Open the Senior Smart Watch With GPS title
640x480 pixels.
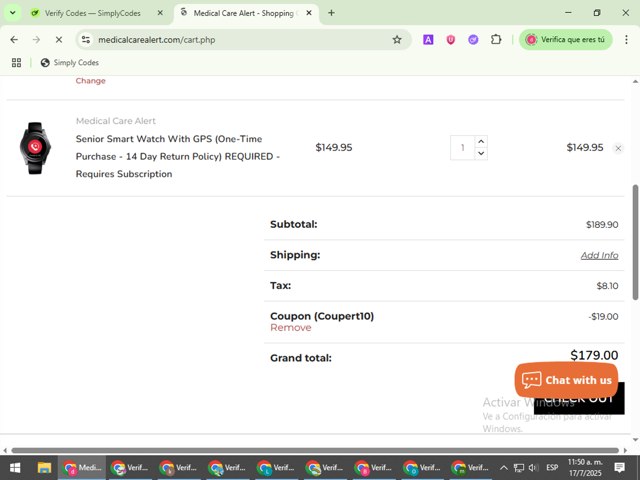pyautogui.click(x=178, y=156)
